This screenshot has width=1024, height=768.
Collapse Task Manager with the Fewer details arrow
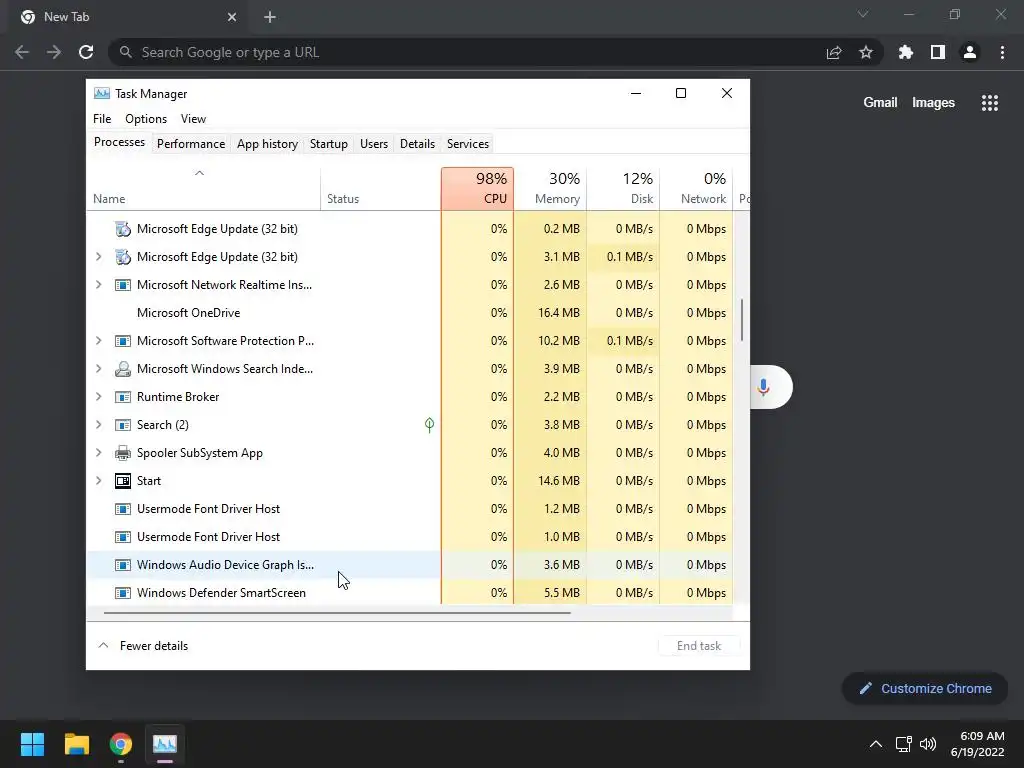tap(103, 645)
